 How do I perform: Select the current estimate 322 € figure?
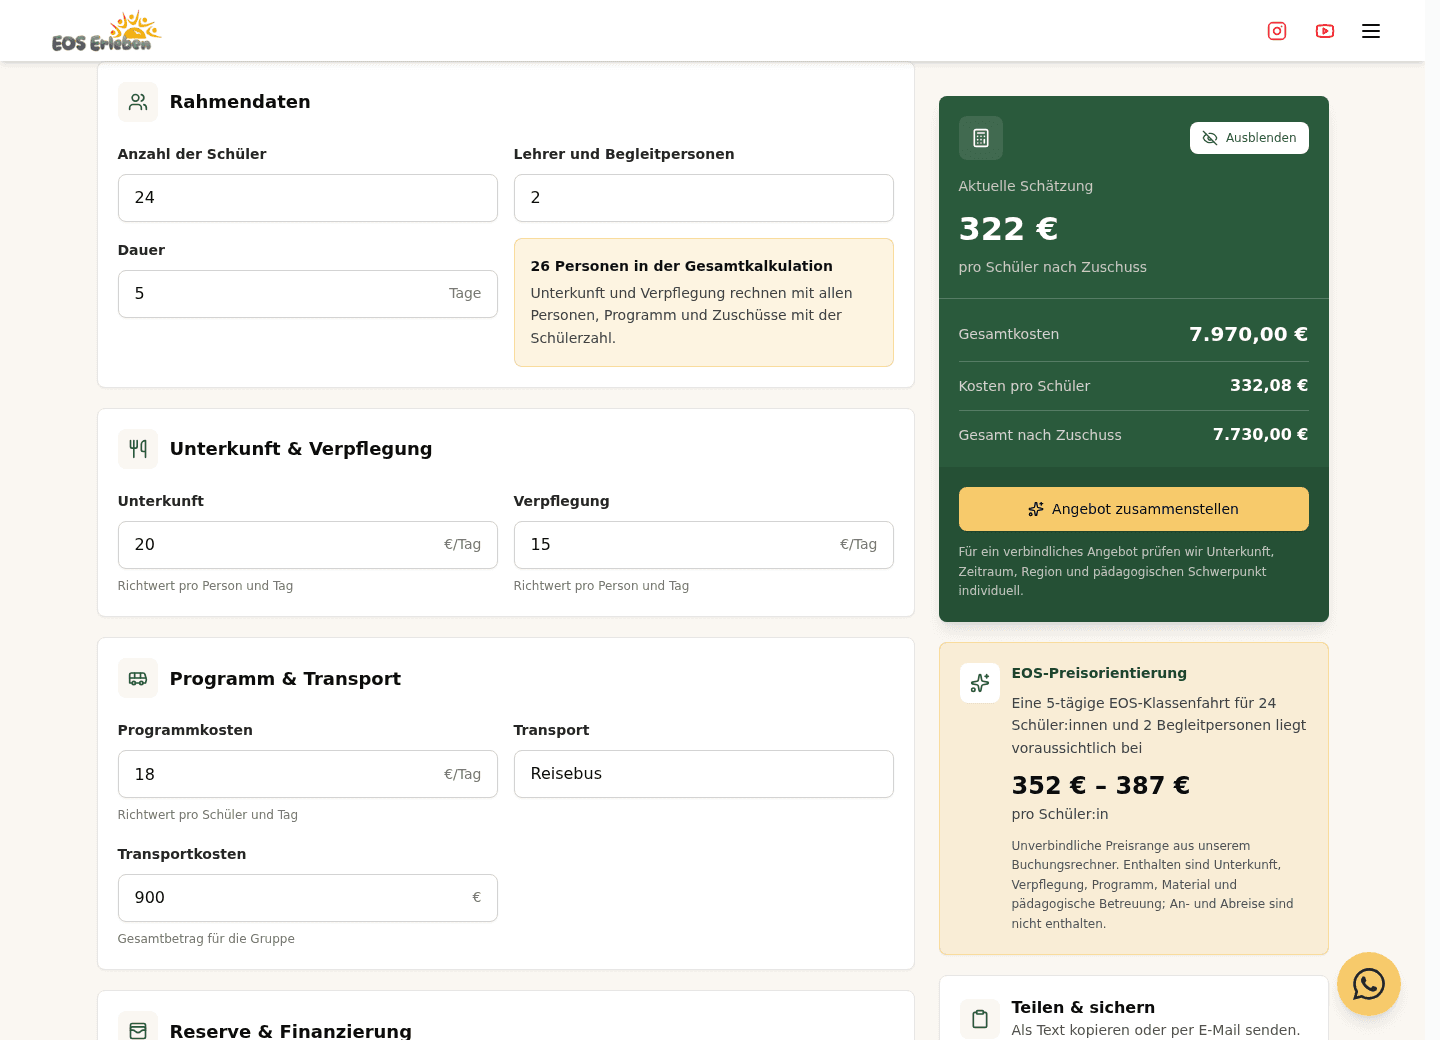pos(1008,229)
